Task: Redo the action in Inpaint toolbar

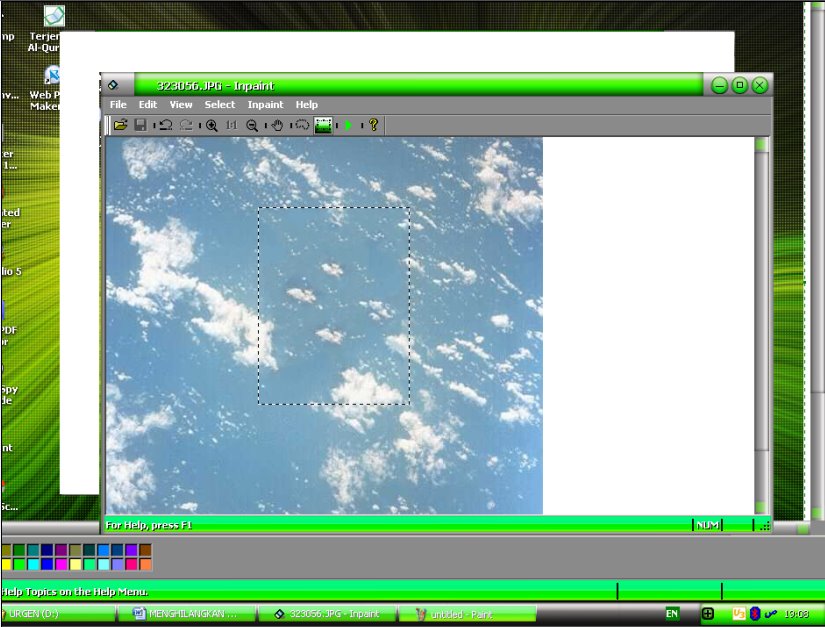Action: (x=186, y=125)
